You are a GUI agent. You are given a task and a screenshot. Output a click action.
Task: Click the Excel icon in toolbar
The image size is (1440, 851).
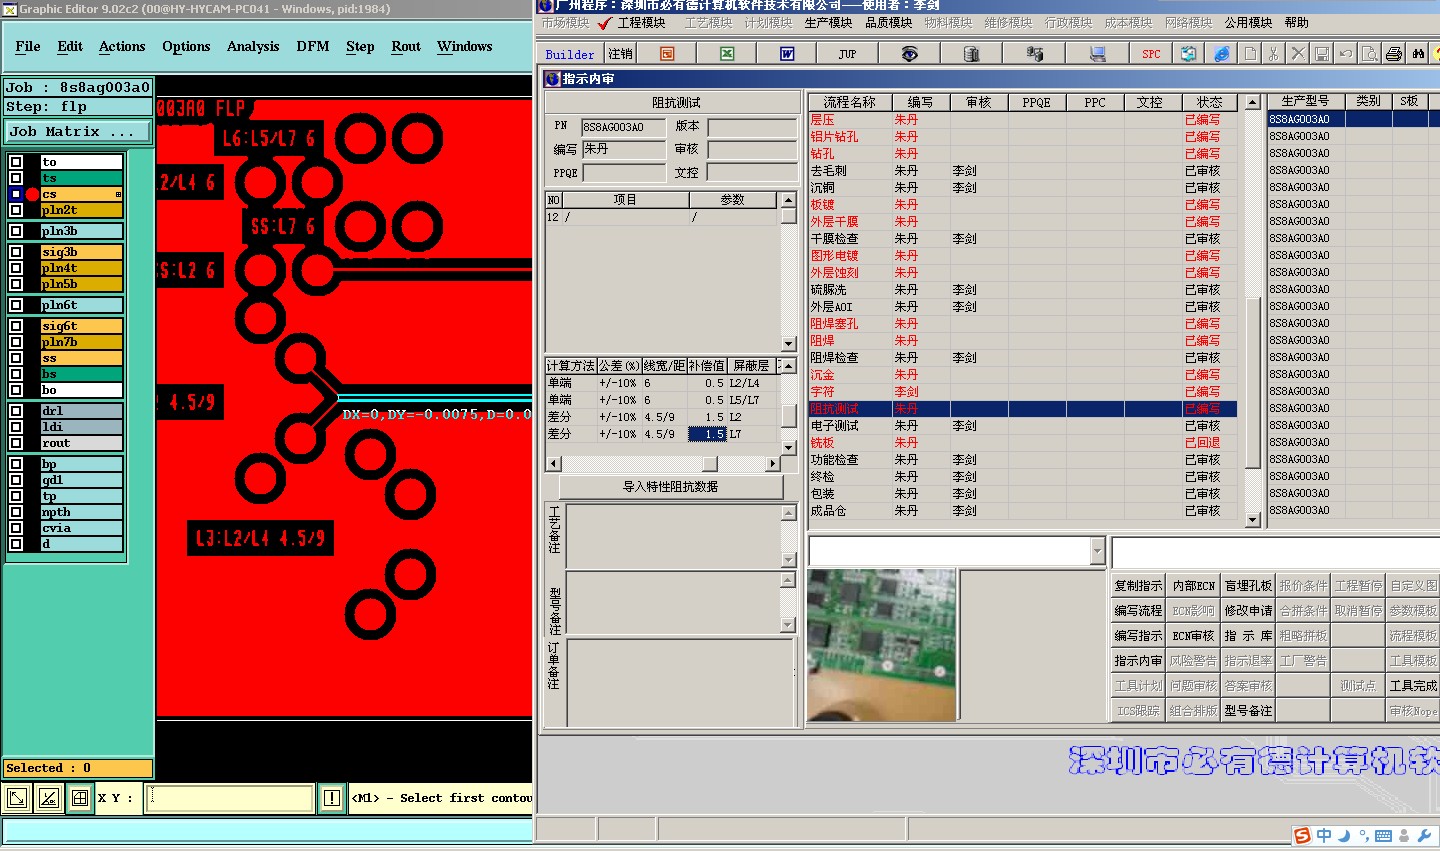(x=727, y=54)
